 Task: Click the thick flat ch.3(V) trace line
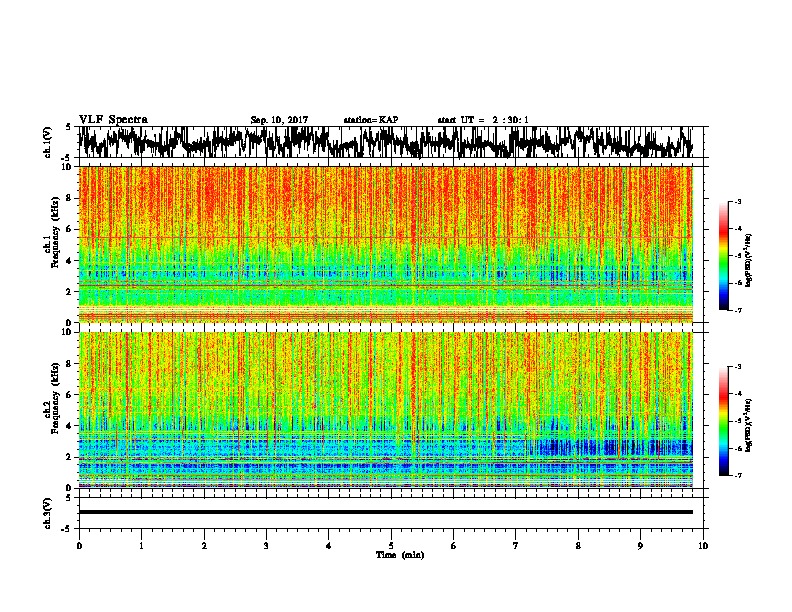pos(385,512)
